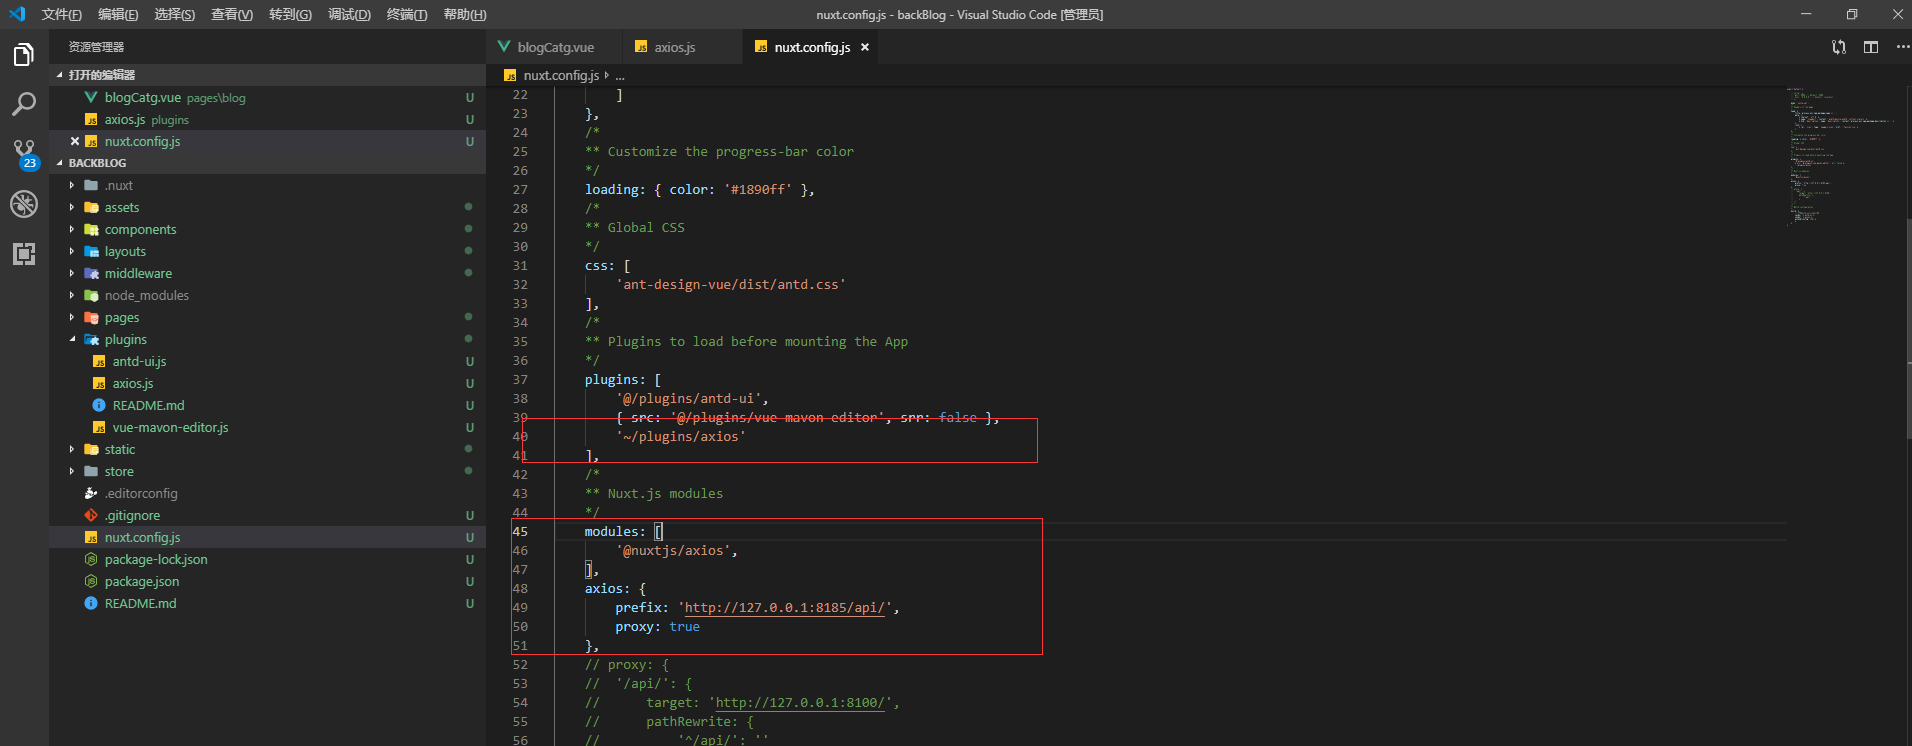Open Source Control view with 23 changes

click(24, 154)
